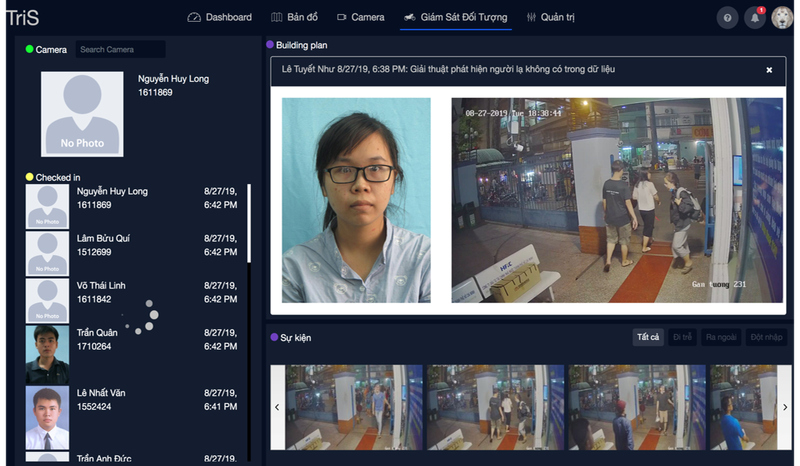
Task: Click the Checked in list scrollbar
Action: pyautogui.click(x=249, y=223)
